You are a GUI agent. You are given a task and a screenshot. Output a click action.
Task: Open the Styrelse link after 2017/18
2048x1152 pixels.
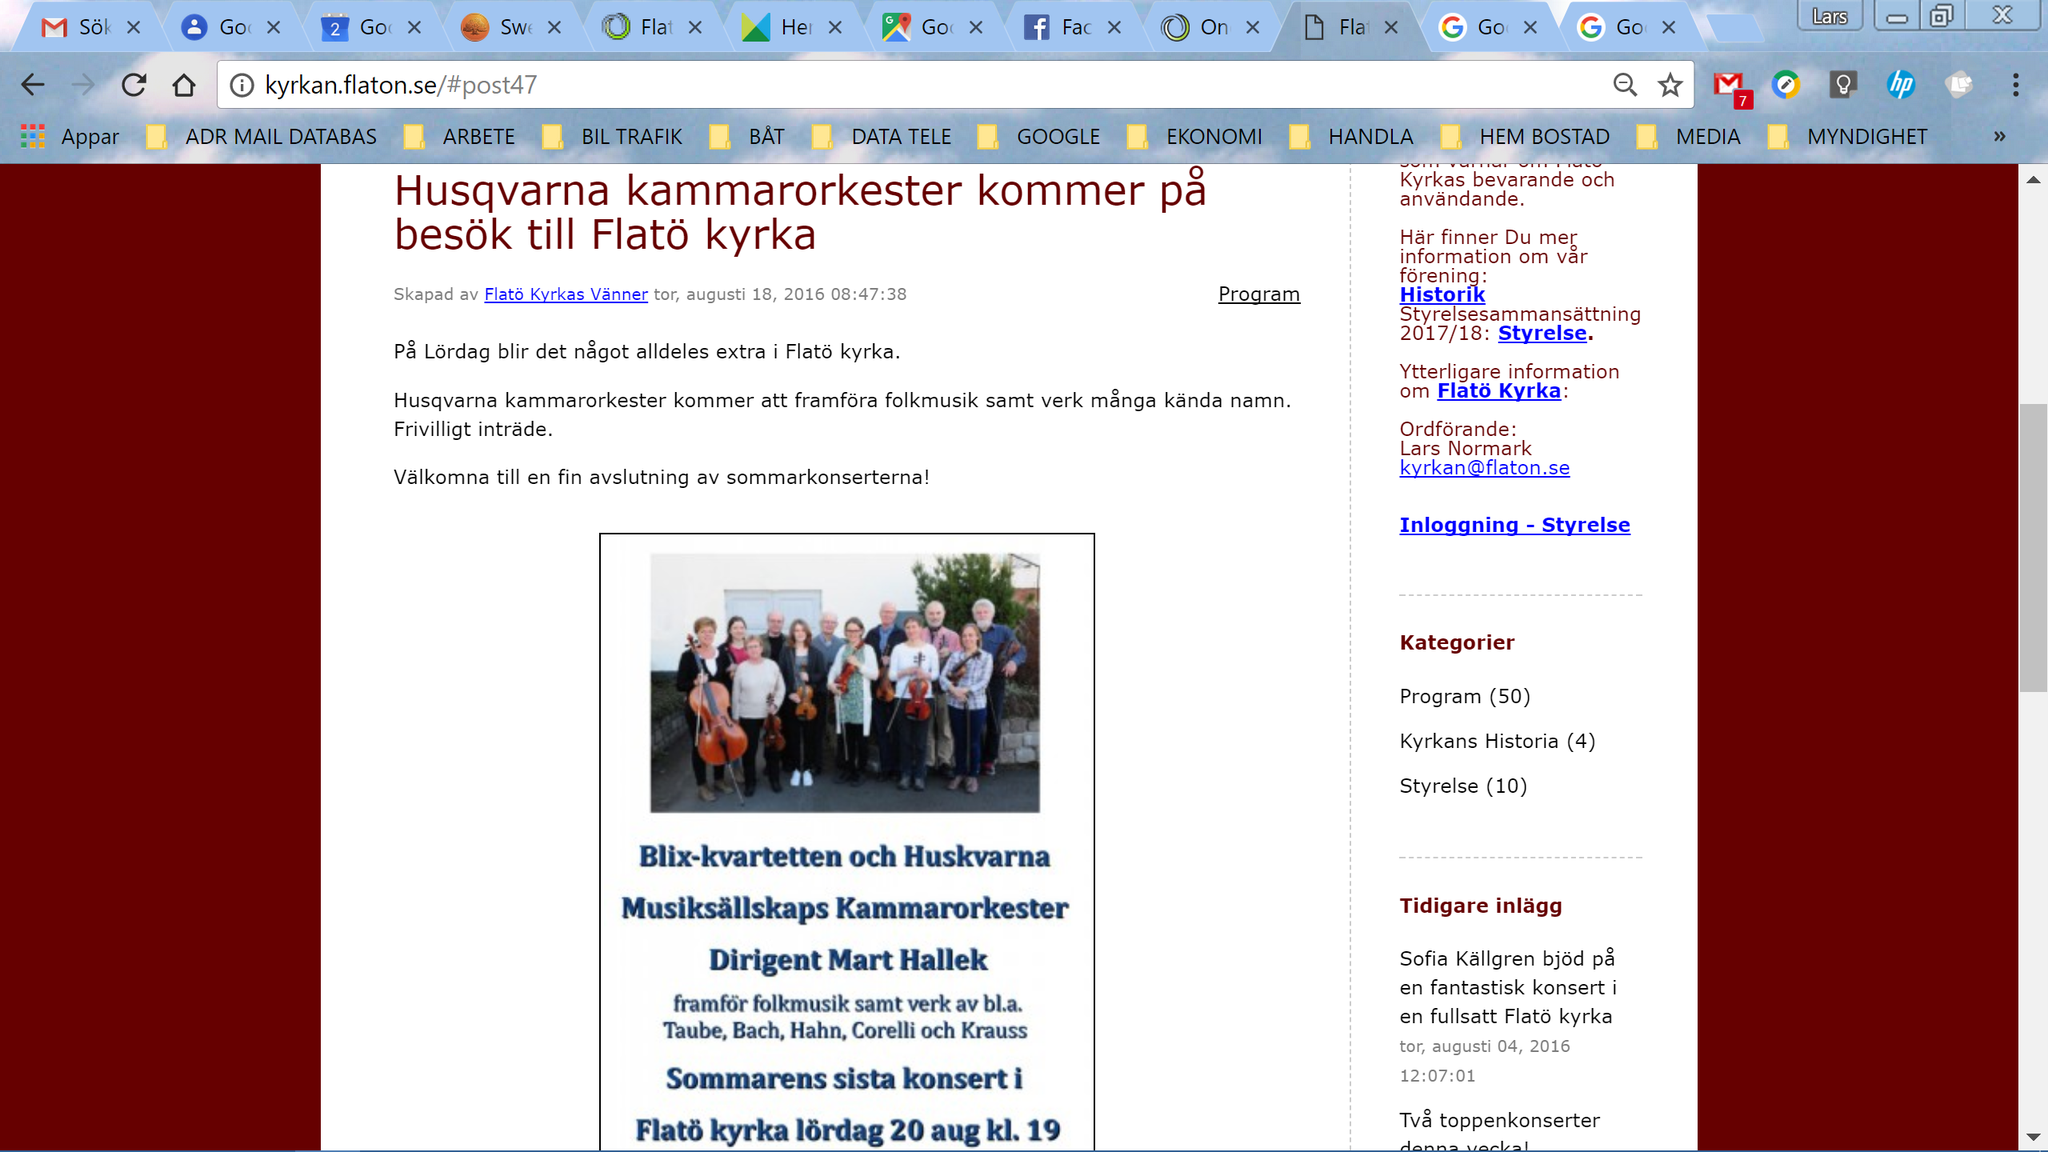[1542, 333]
